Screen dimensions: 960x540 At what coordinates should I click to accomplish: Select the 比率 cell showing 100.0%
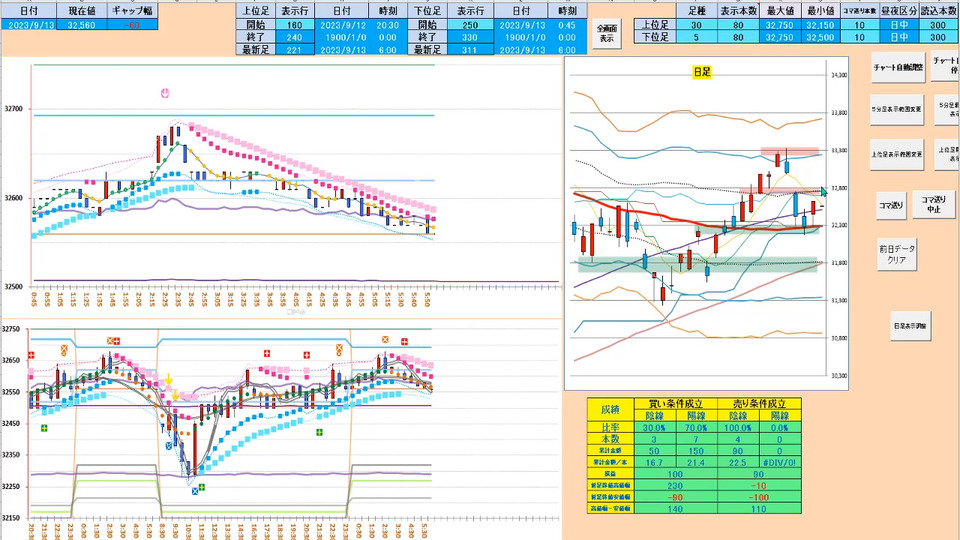pos(738,427)
